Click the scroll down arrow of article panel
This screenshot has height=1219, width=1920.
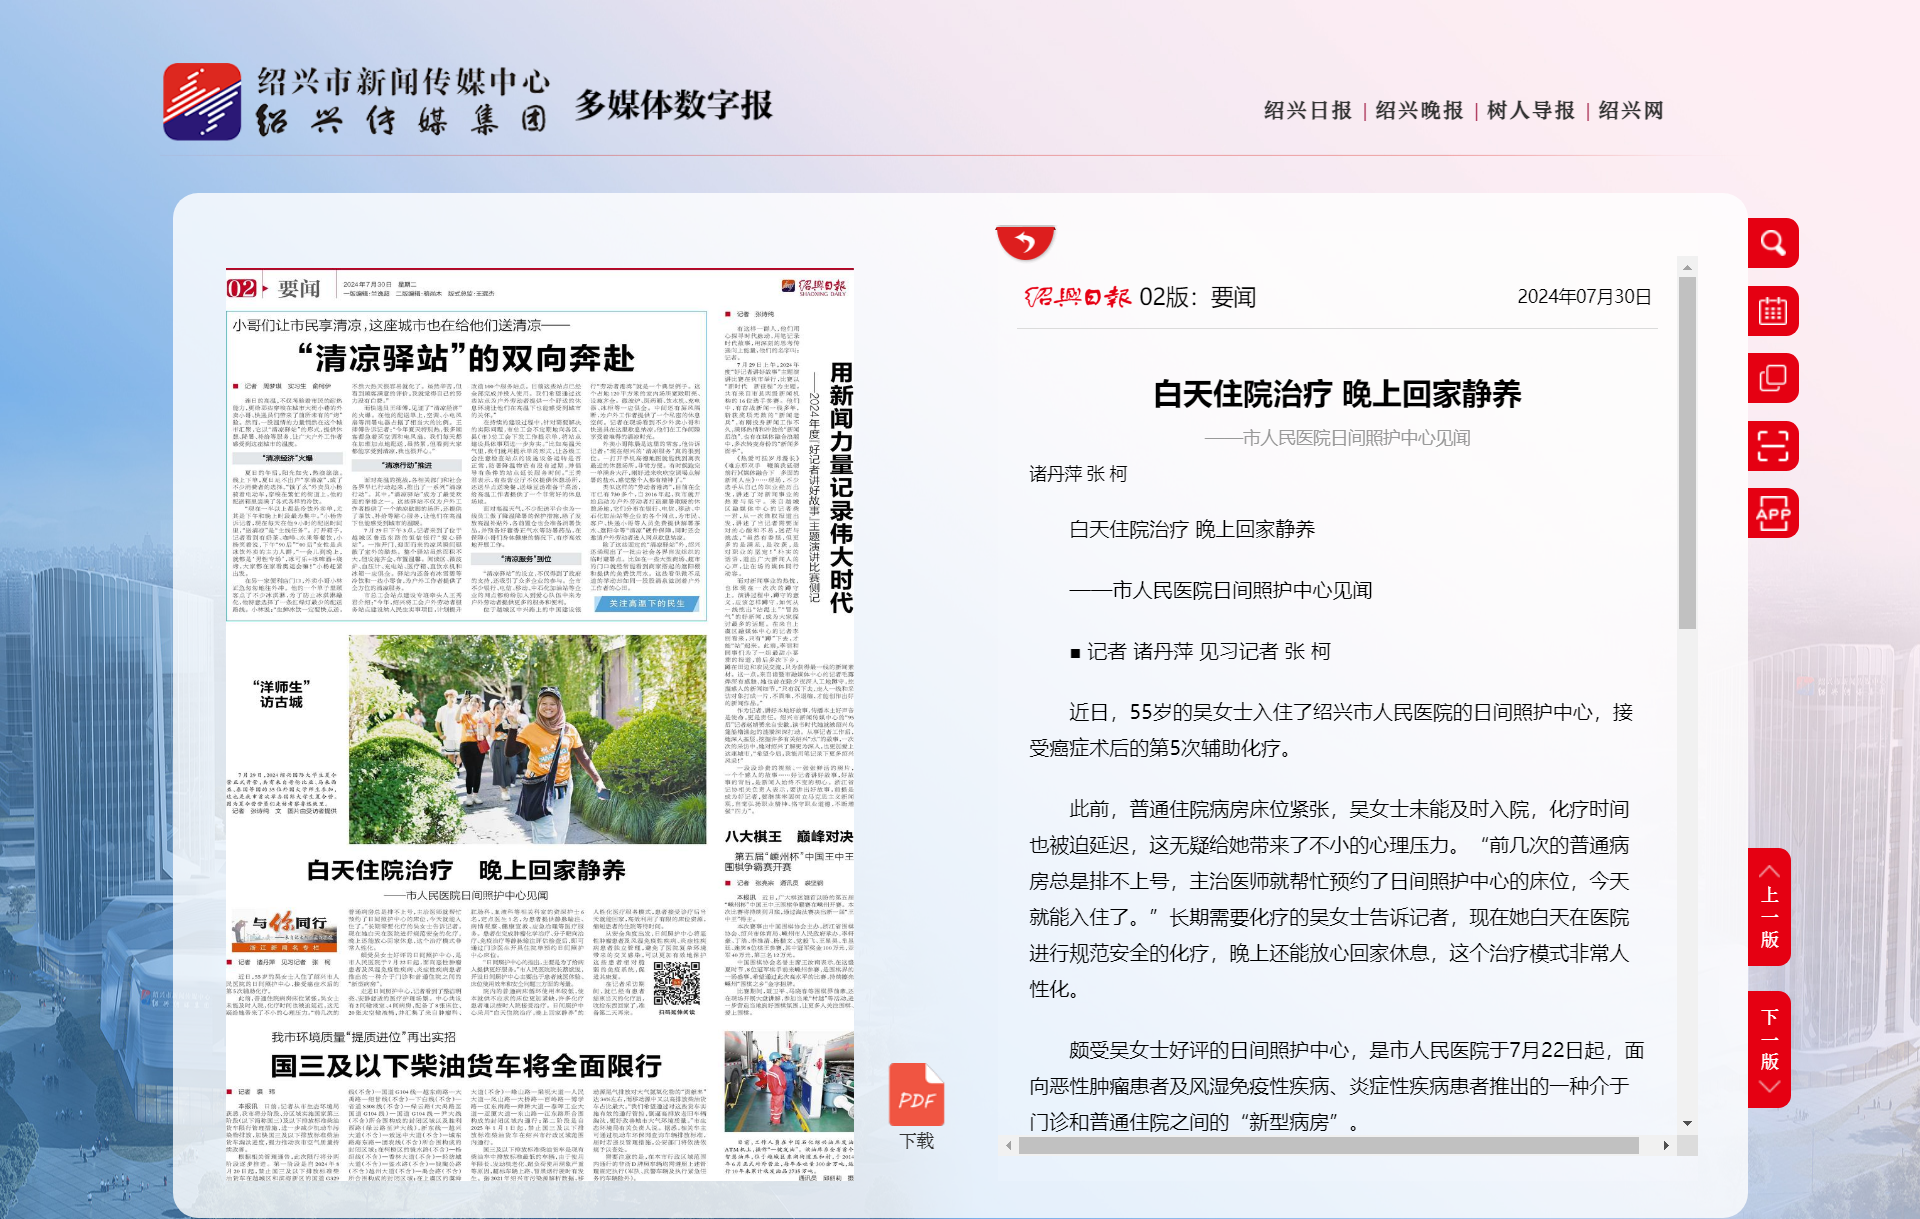click(1687, 1124)
